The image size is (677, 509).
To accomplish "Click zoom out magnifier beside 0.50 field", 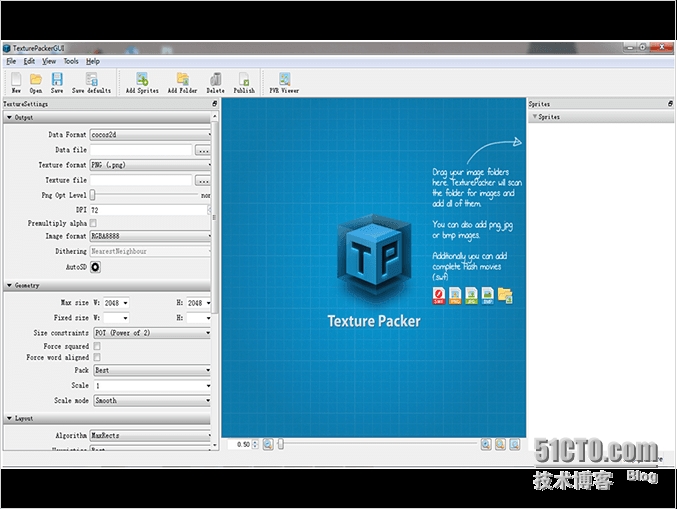I will point(268,444).
